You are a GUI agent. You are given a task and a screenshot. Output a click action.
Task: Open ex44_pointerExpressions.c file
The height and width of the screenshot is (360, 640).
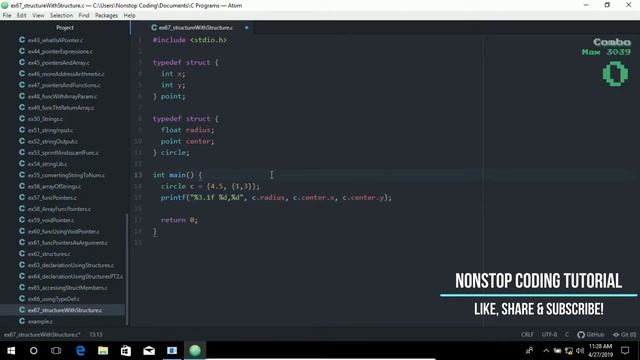click(60, 51)
